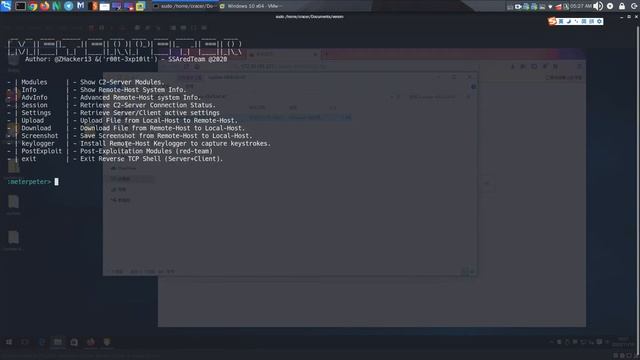Click the PostExploit command row
Viewport: 640px width, 360px height.
pos(110,151)
